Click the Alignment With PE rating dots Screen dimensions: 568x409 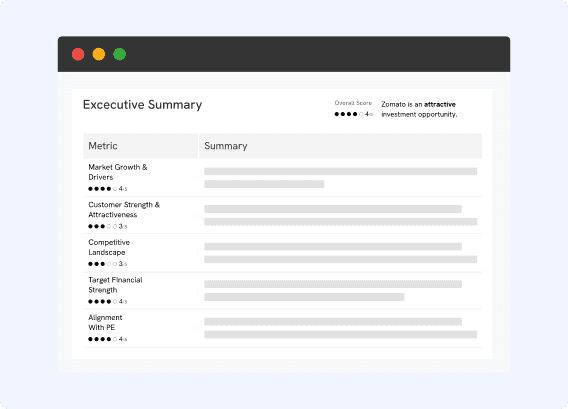[108, 339]
